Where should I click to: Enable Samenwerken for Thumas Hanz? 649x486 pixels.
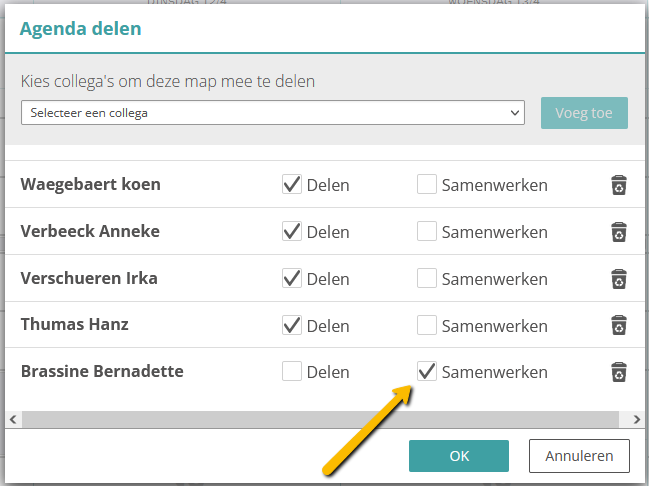427,325
